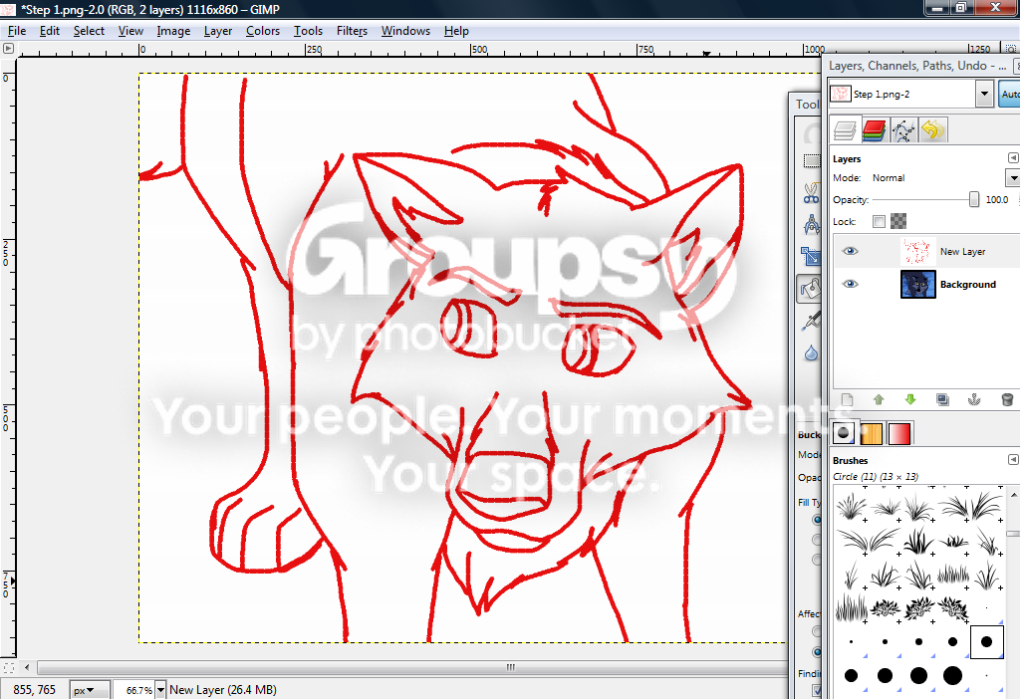Open the image selector dropdown arrow

pyautogui.click(x=985, y=94)
